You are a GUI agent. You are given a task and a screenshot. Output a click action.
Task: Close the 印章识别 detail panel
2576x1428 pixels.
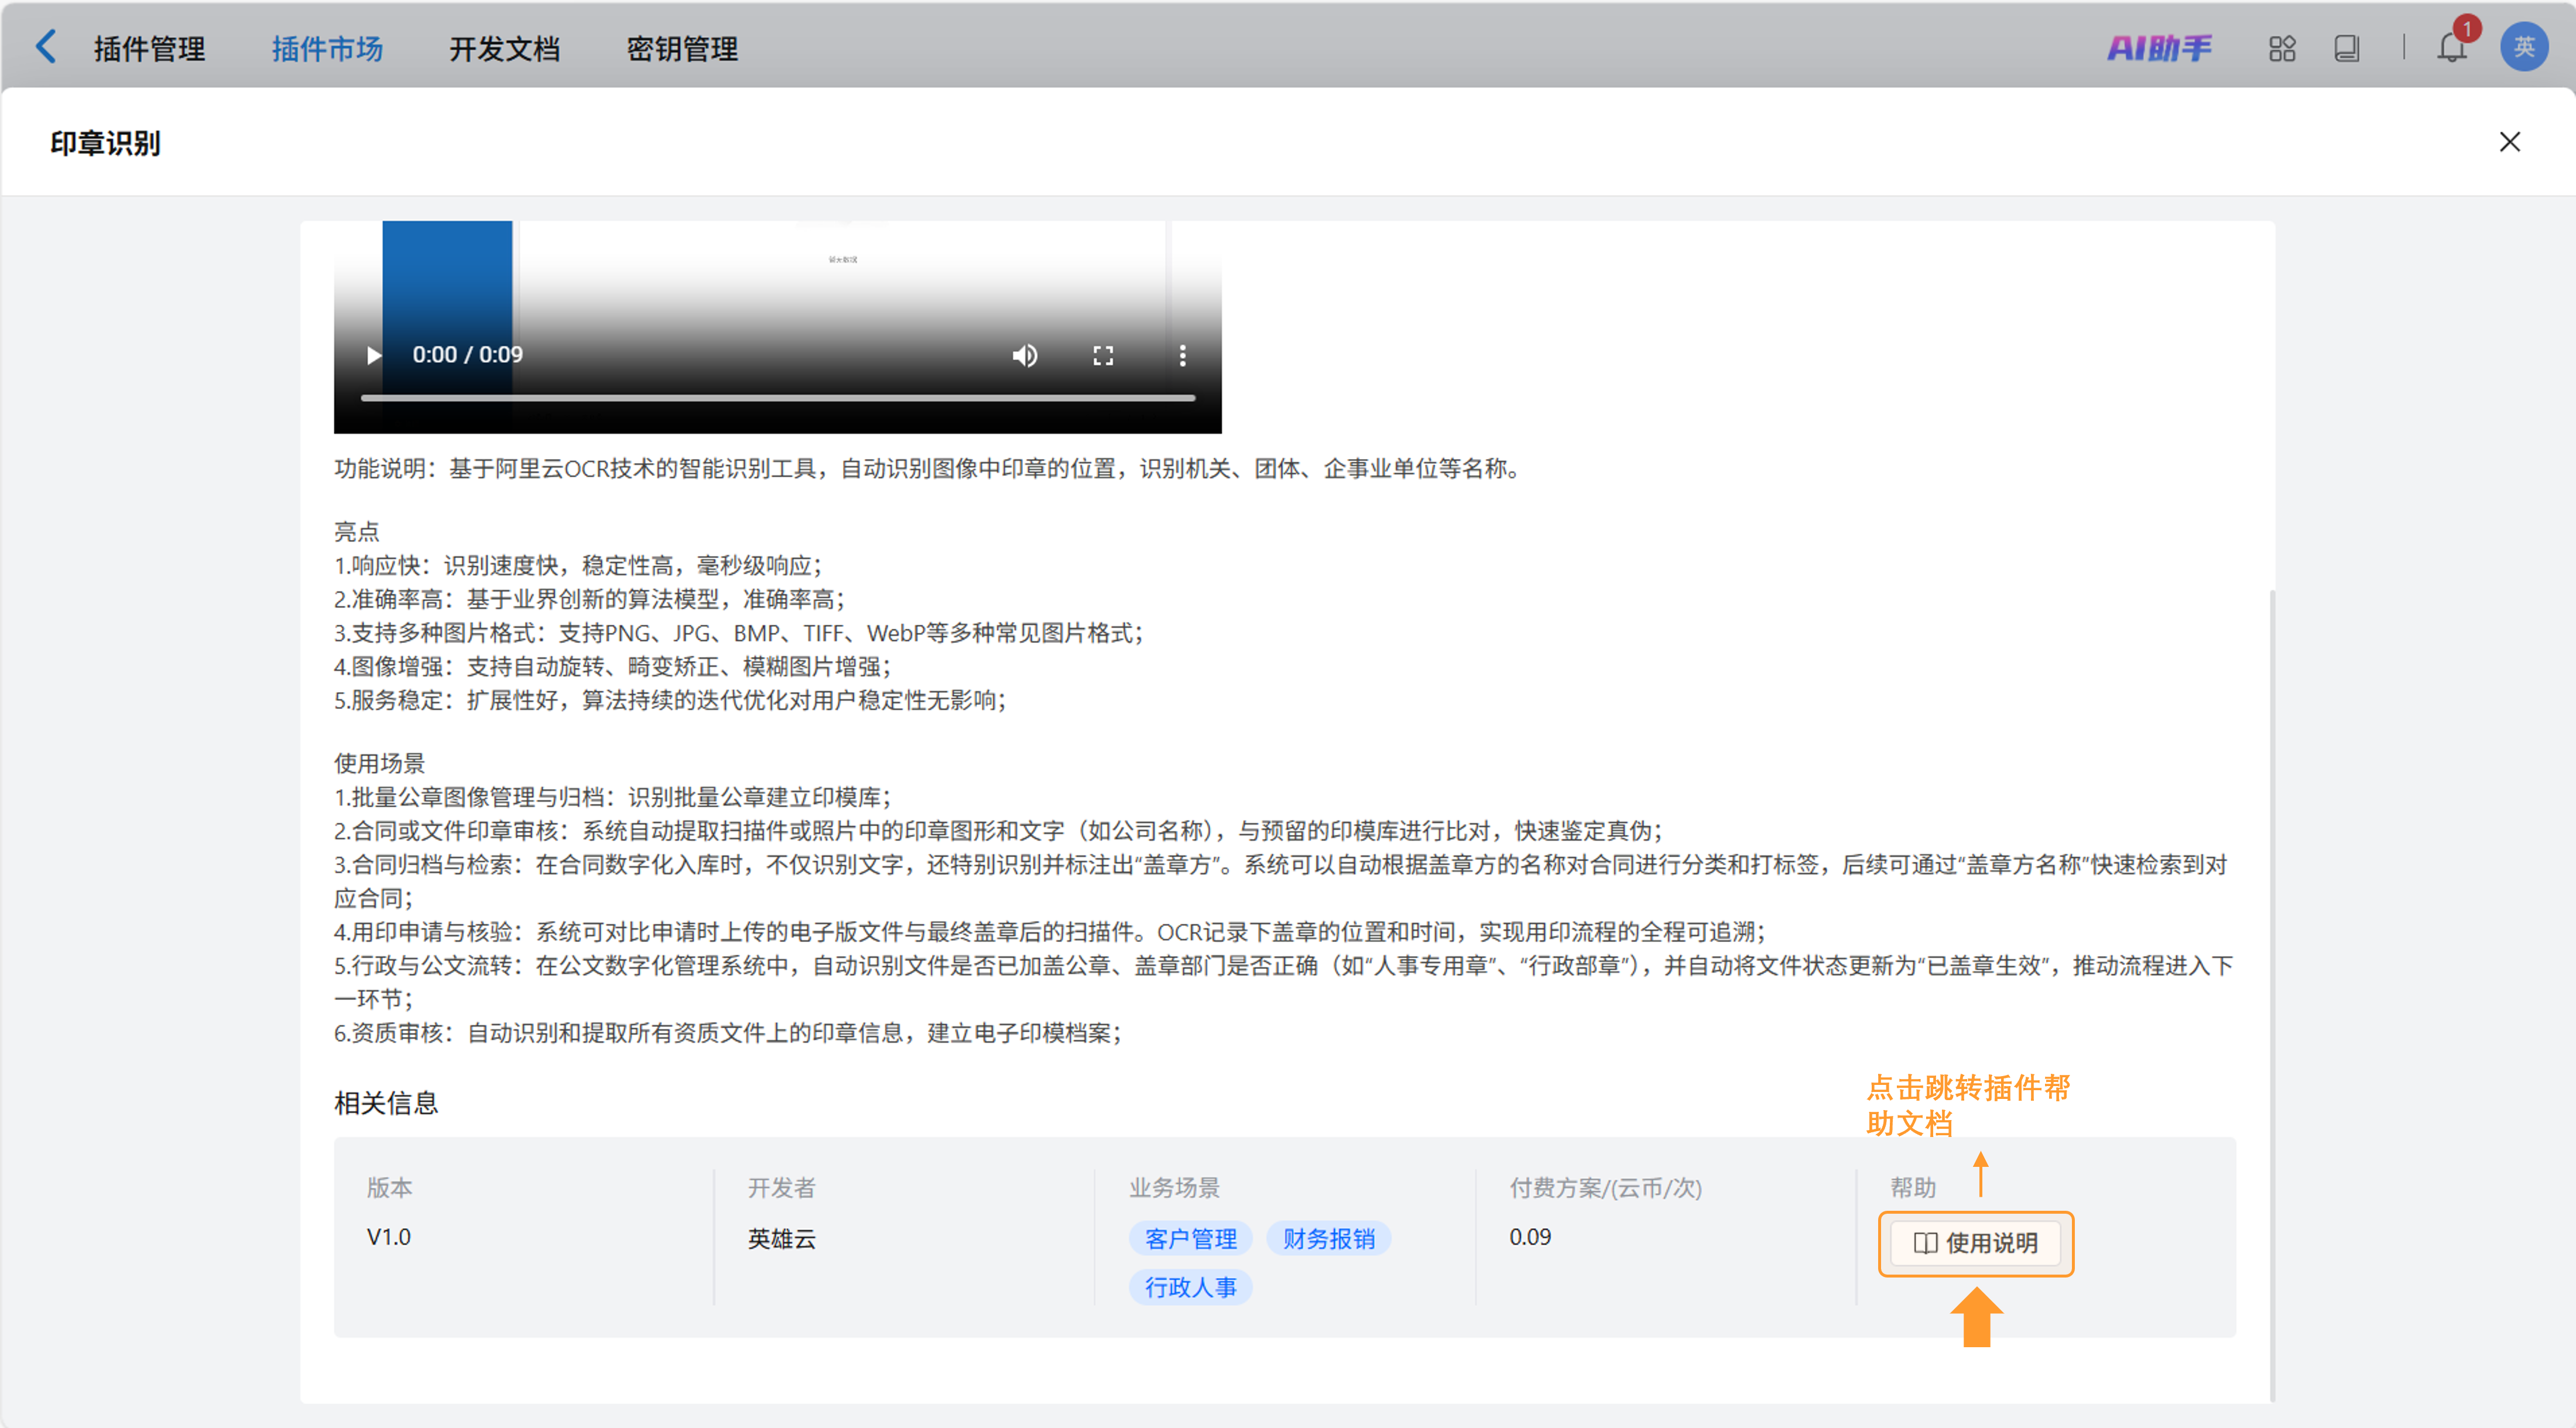[2509, 142]
